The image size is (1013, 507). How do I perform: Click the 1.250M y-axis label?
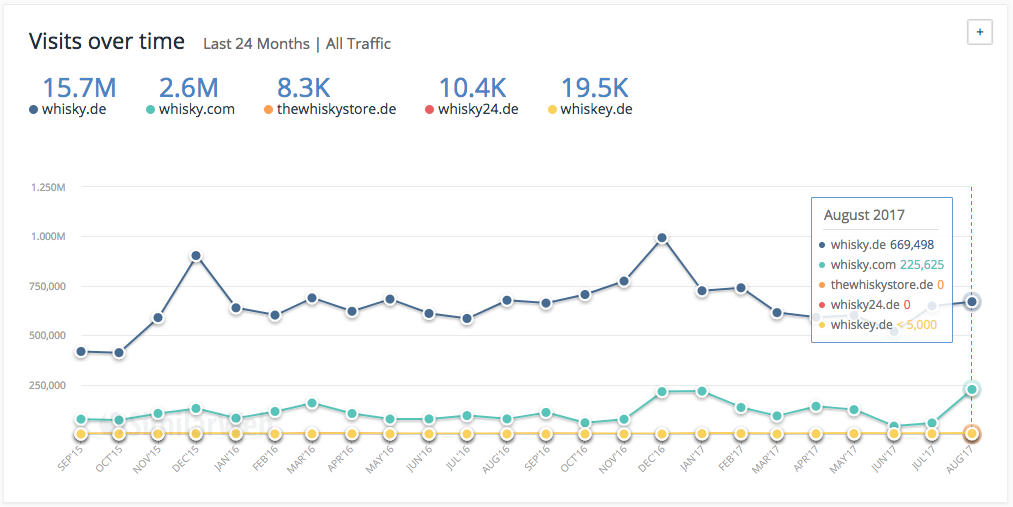coord(48,187)
